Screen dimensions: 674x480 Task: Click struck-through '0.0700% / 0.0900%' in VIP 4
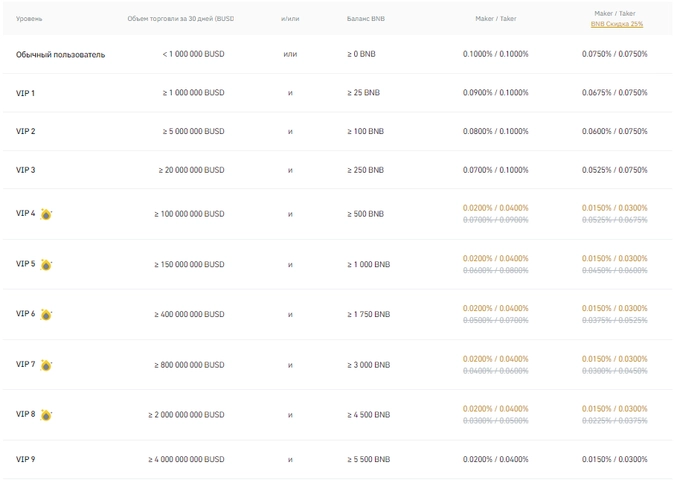point(496,220)
